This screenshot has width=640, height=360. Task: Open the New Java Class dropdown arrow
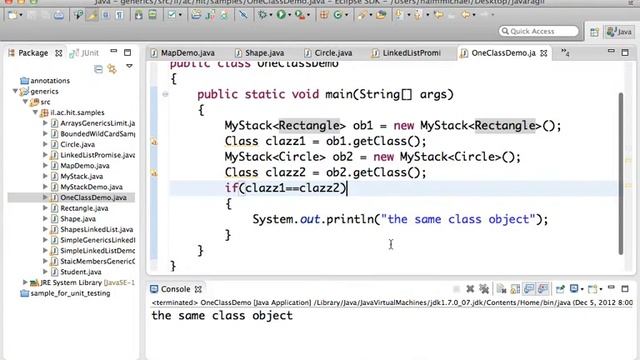pos(346,15)
